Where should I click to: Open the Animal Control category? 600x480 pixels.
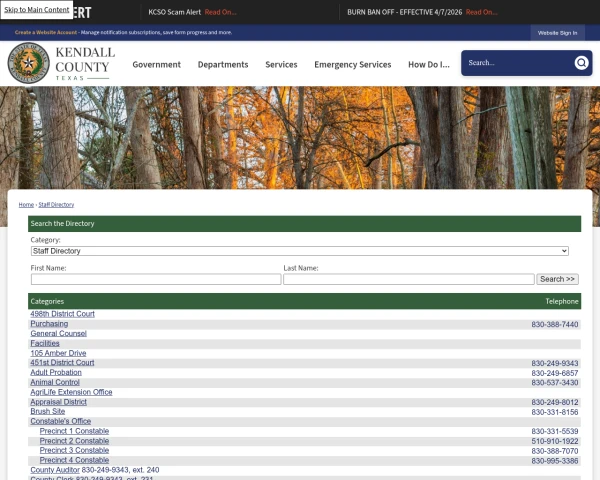[x=55, y=382]
